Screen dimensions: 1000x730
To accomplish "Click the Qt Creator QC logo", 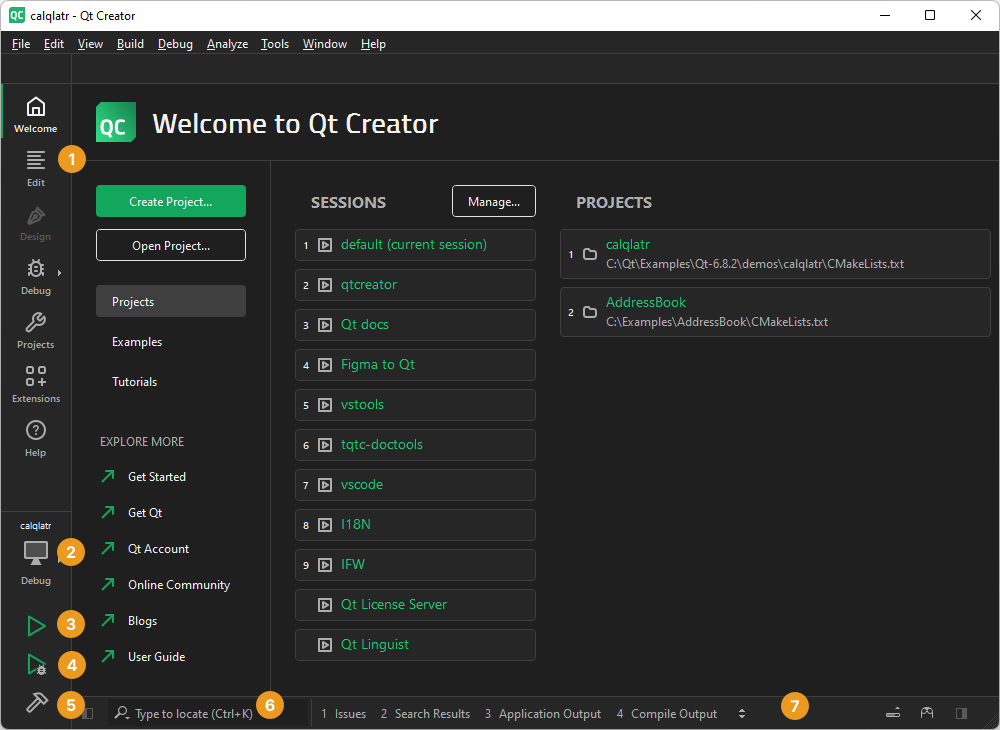I will (116, 122).
